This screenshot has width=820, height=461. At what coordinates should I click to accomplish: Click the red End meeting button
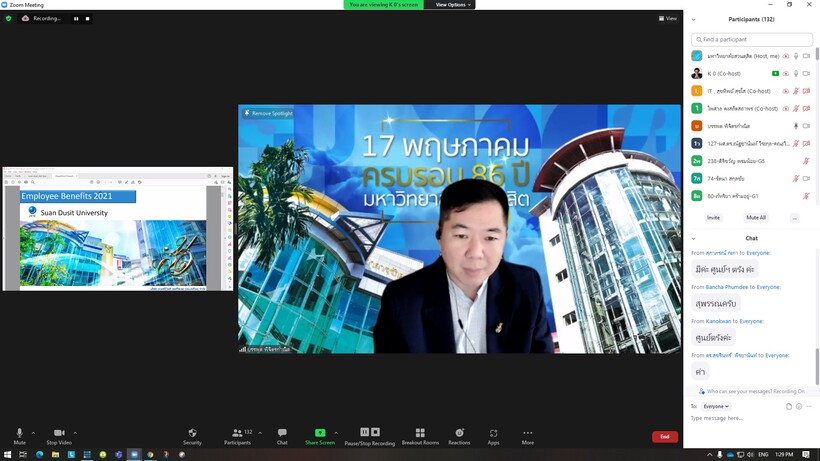point(665,436)
